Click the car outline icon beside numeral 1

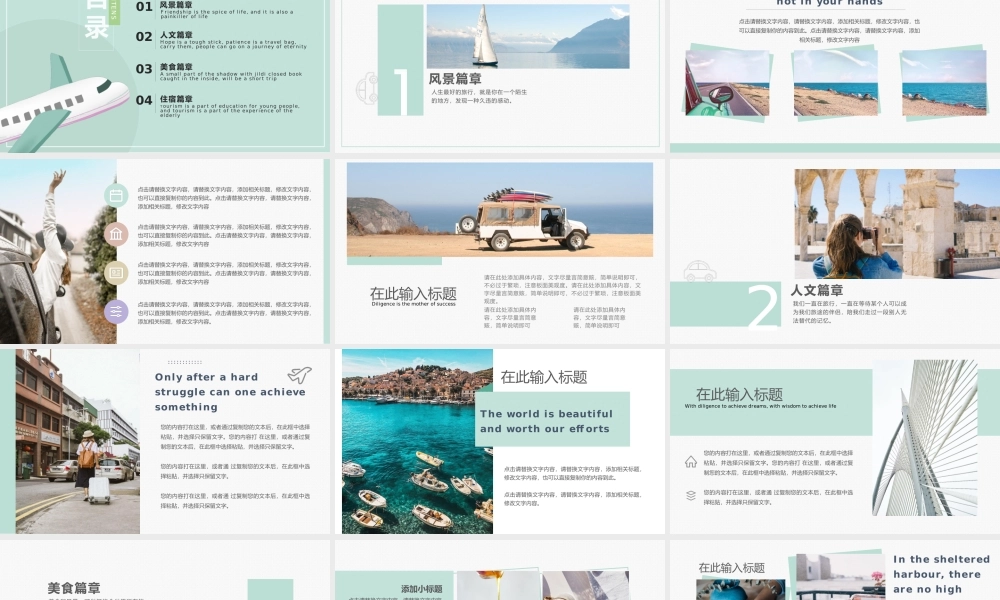pyautogui.click(x=368, y=88)
